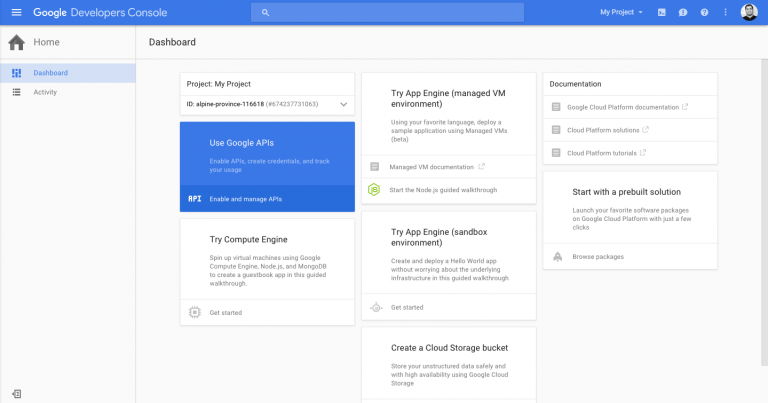Click the page vertical scrollbar
Image resolution: width=768 pixels, height=403 pixels.
[x=765, y=213]
